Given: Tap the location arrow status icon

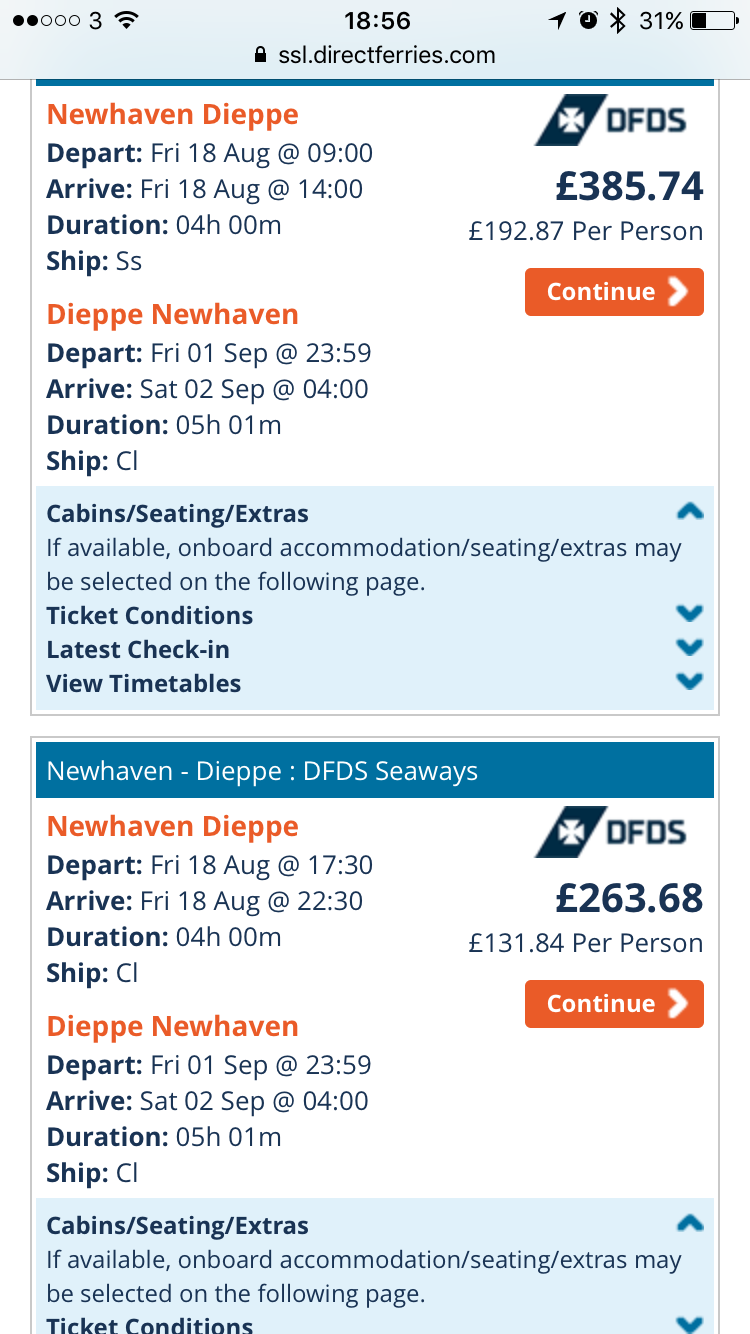Looking at the screenshot, I should (x=557, y=21).
